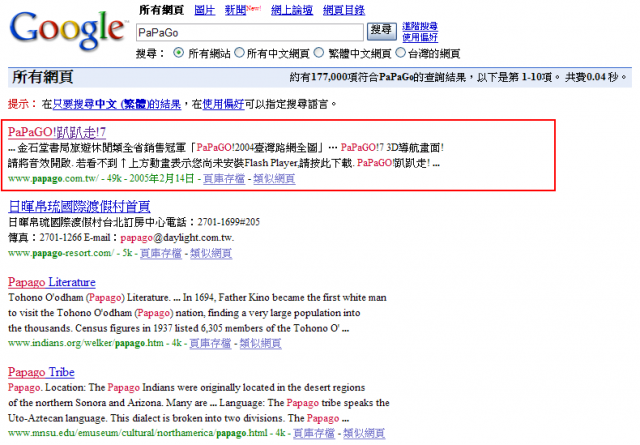Click 只要搜尋中文 (繁體)的結果 tip link
The width and height of the screenshot is (640, 445).
coord(117,104)
